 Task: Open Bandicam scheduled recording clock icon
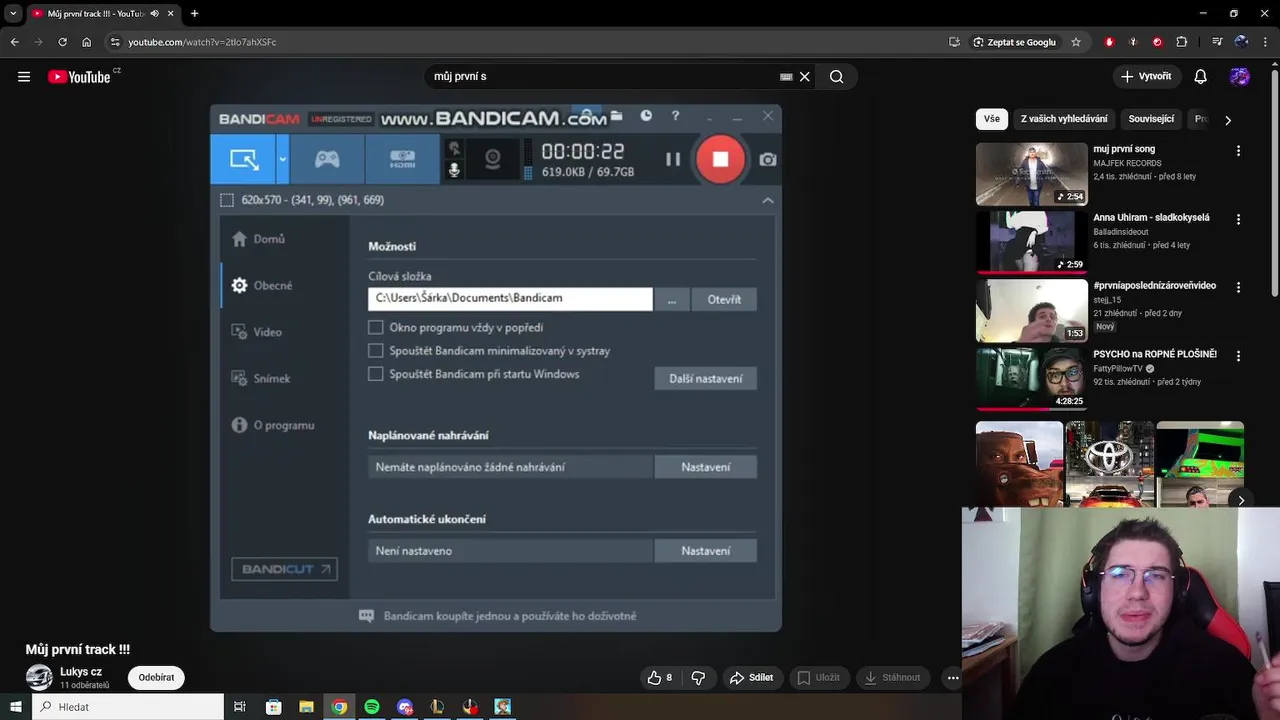[x=646, y=116]
